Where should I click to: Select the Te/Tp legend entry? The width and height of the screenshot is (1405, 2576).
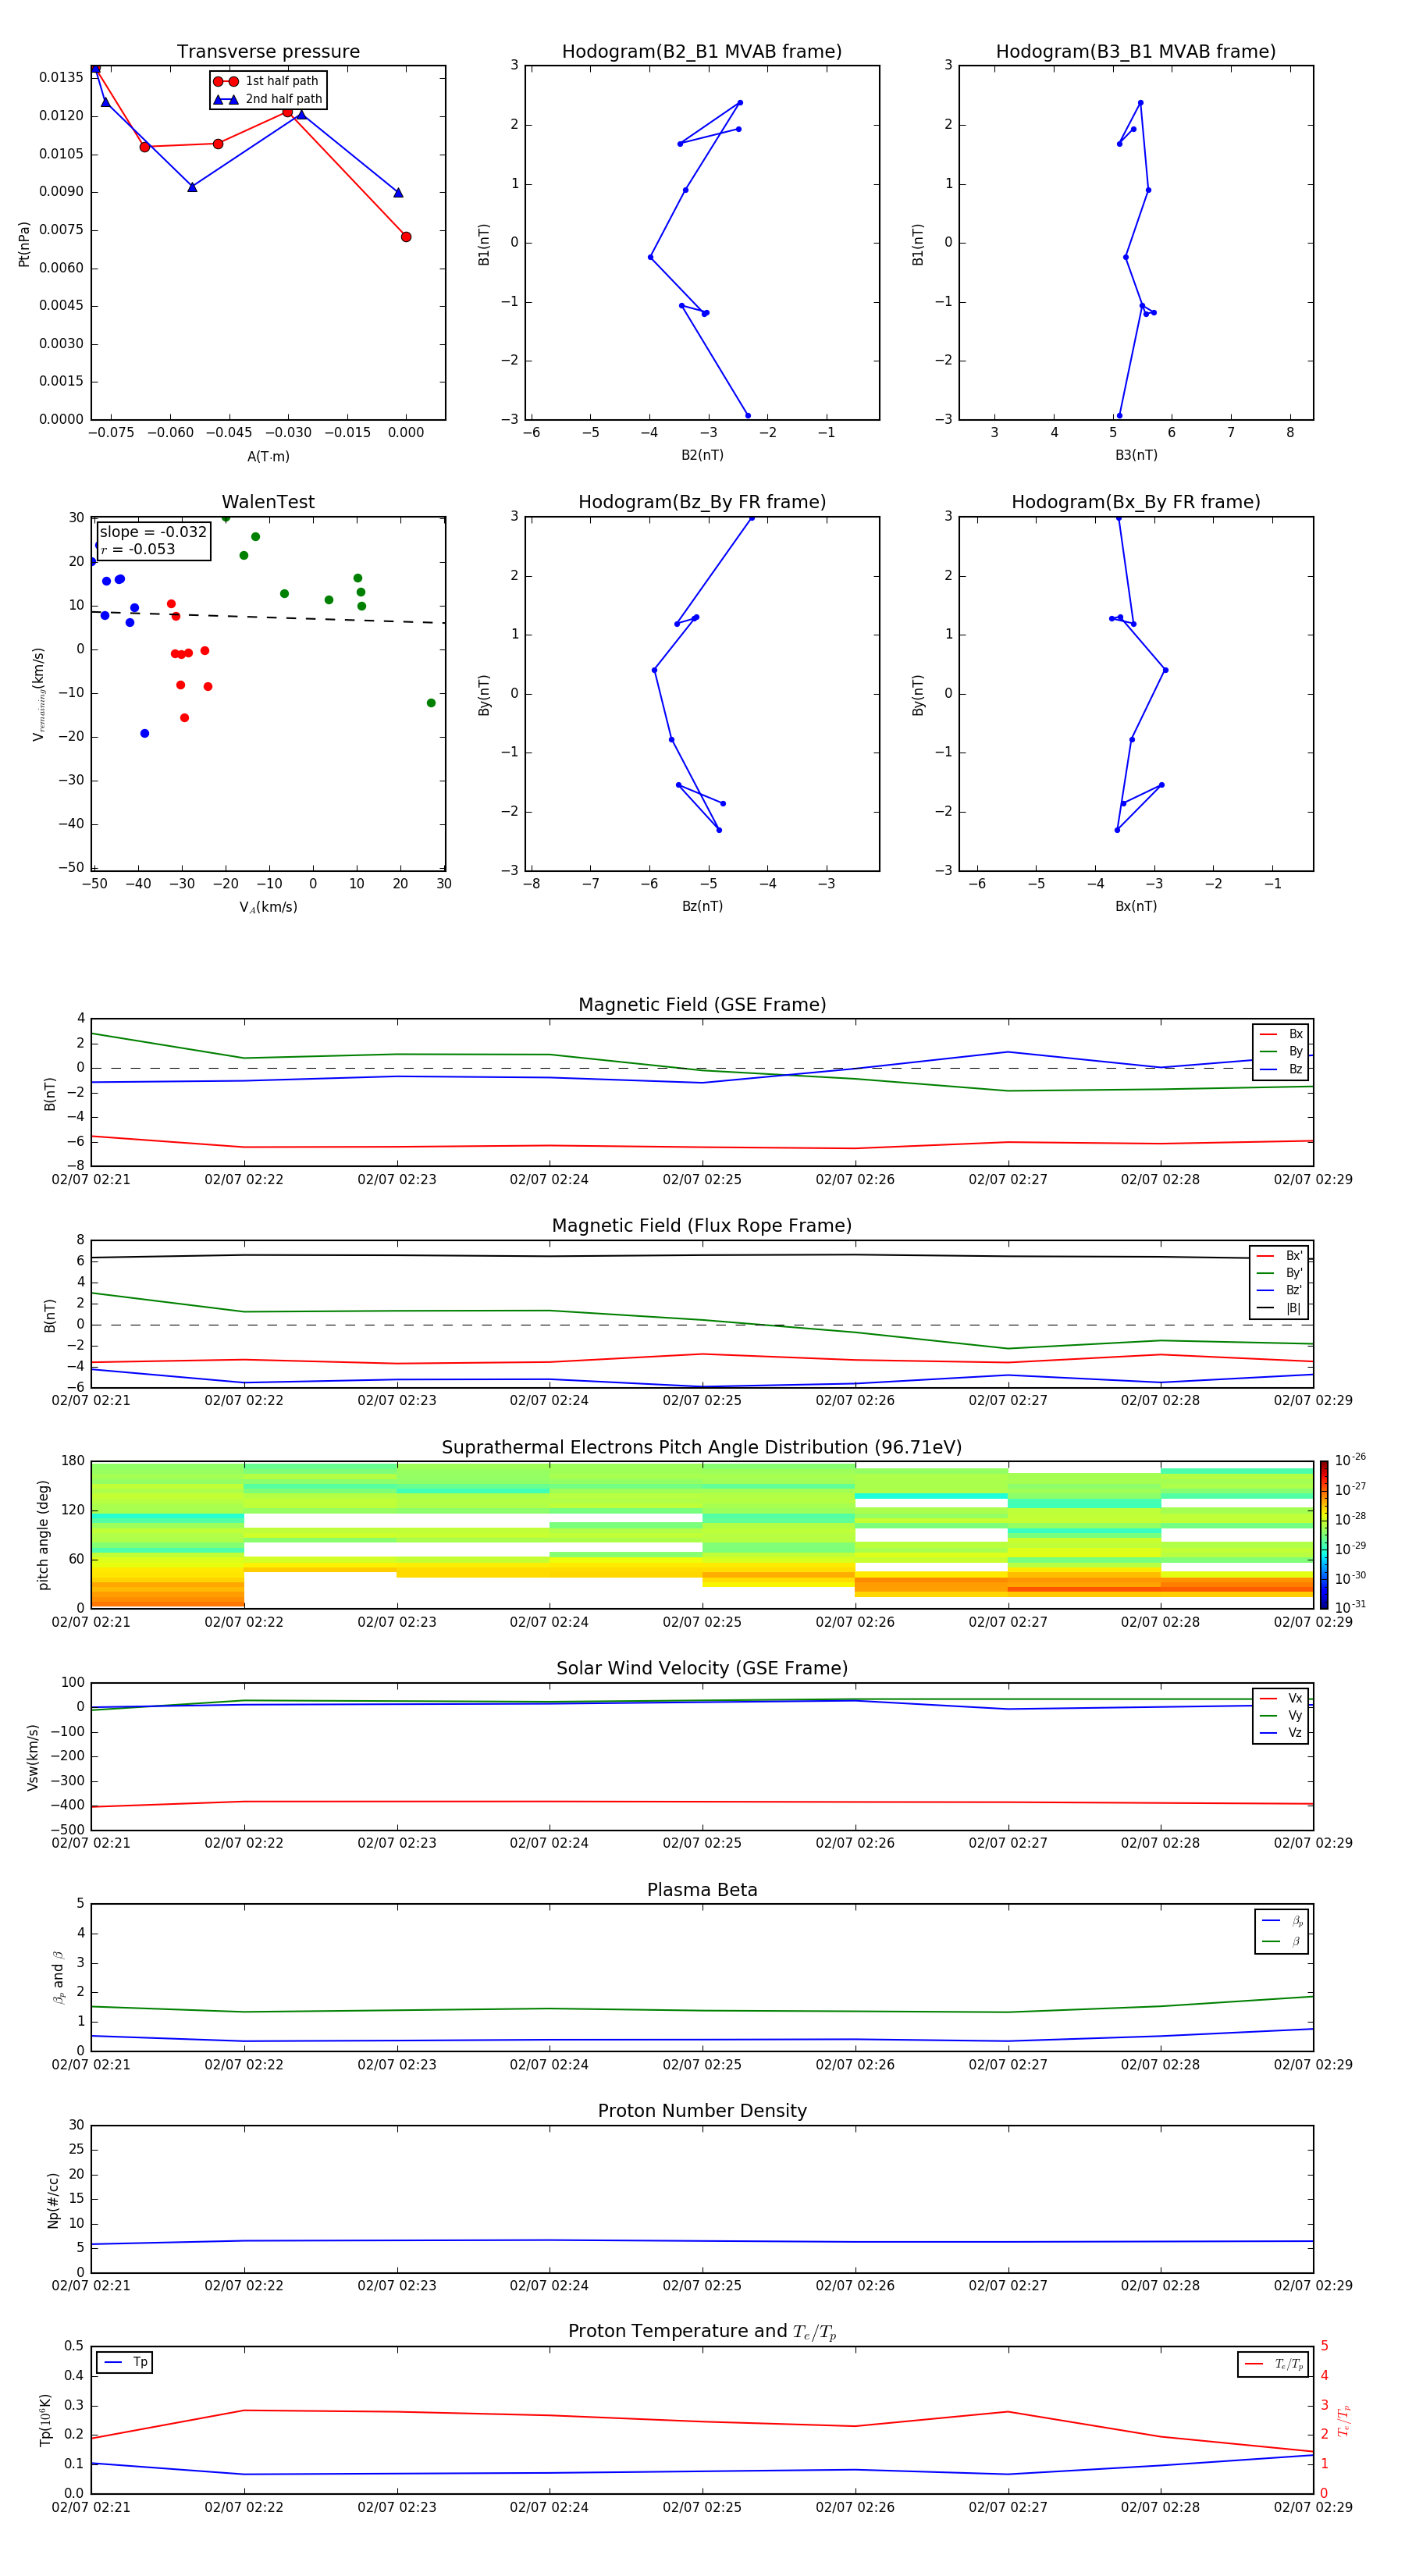pos(1274,2364)
